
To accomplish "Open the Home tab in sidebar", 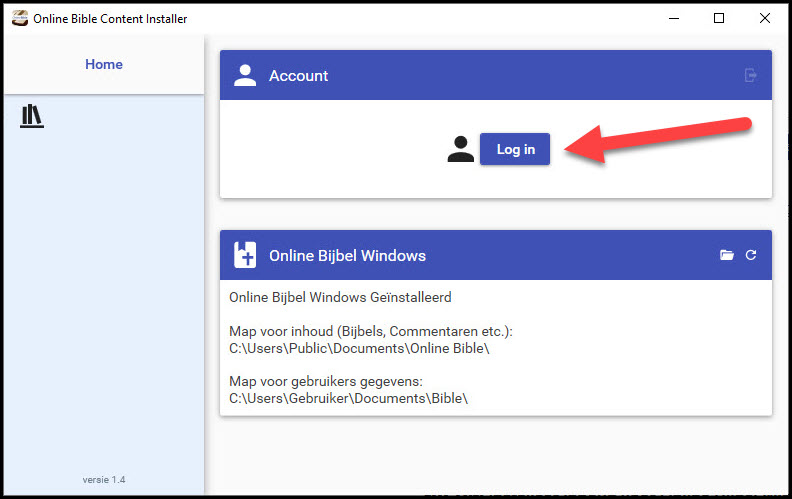I will [x=104, y=64].
